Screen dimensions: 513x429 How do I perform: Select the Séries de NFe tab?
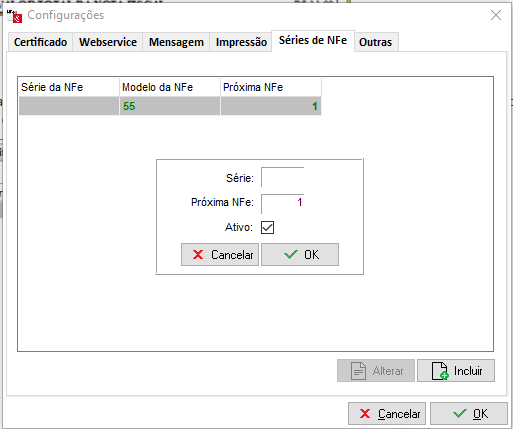click(313, 41)
